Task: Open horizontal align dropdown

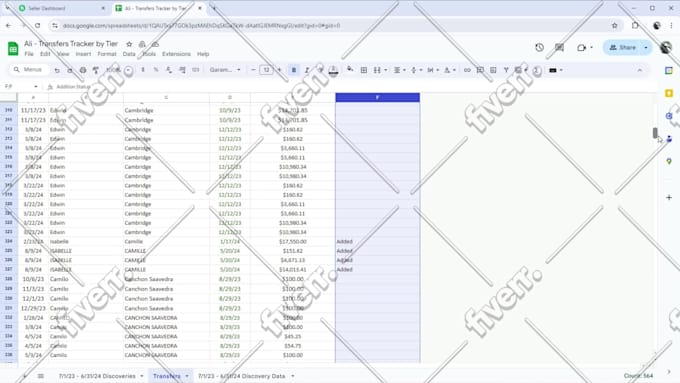Action: (399, 70)
